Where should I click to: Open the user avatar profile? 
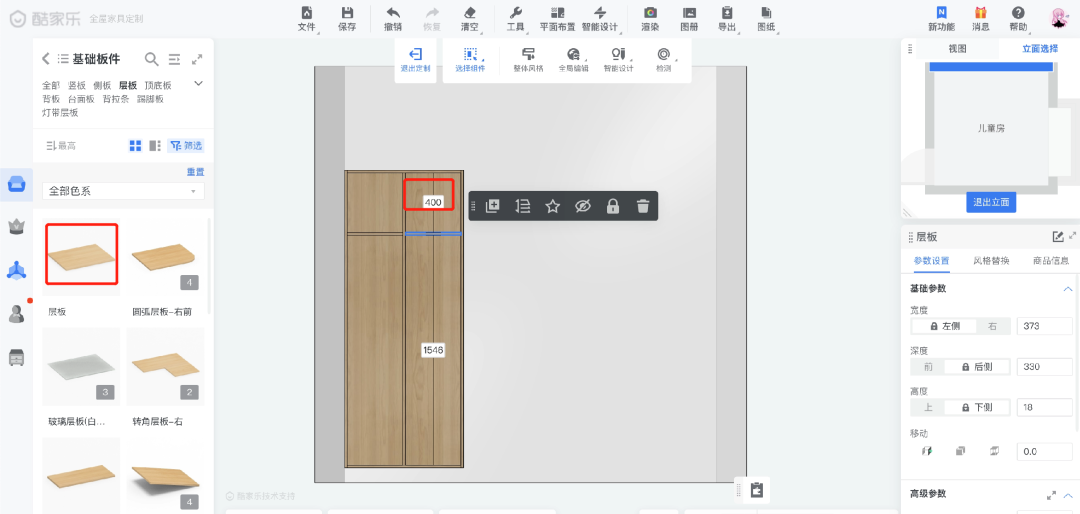pos(1060,18)
